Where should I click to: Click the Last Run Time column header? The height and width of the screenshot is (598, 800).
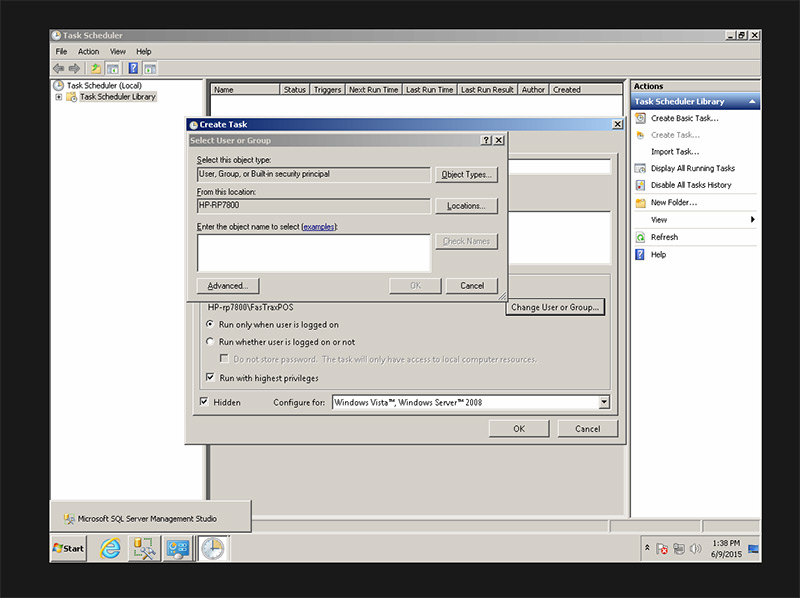pyautogui.click(x=430, y=90)
